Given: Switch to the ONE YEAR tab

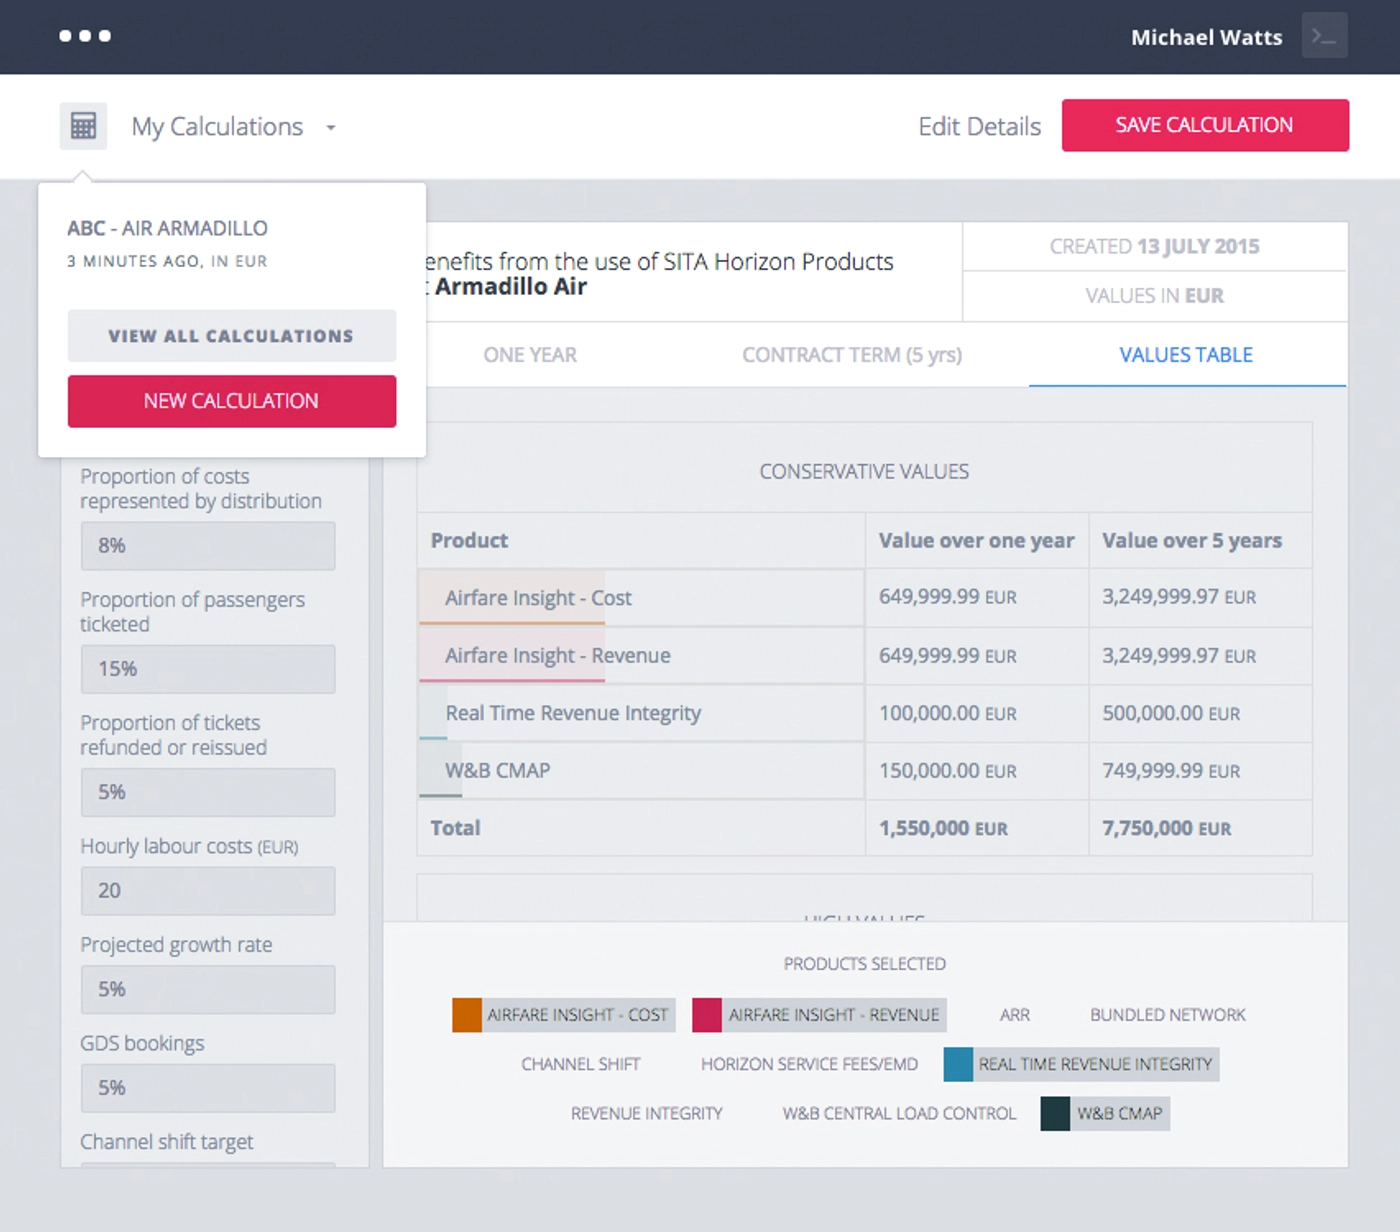Looking at the screenshot, I should click(x=530, y=355).
